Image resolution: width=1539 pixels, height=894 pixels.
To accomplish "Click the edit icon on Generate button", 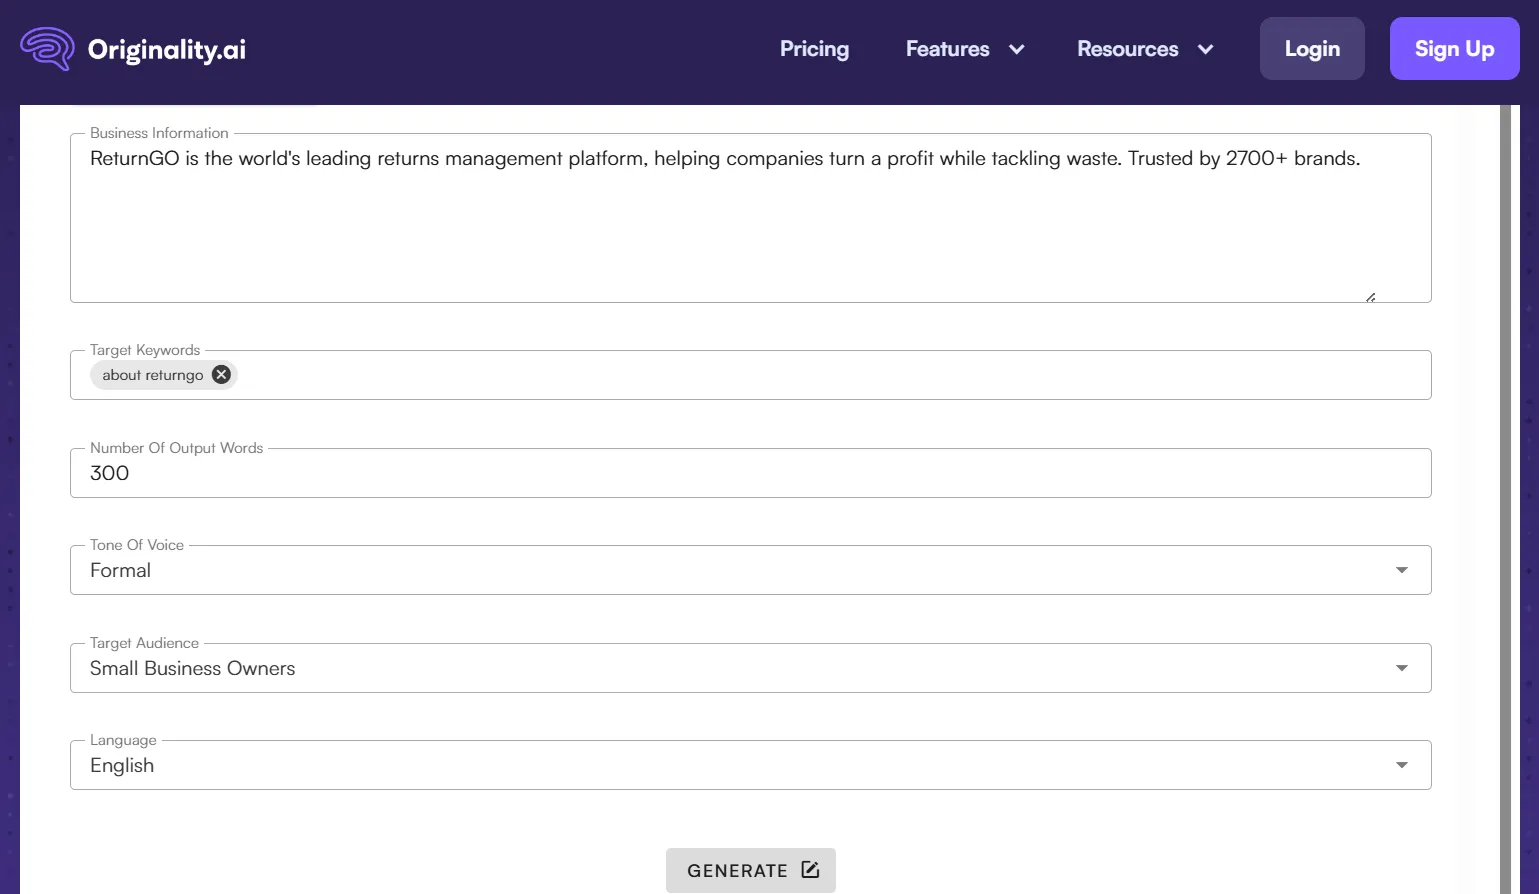I will [810, 870].
